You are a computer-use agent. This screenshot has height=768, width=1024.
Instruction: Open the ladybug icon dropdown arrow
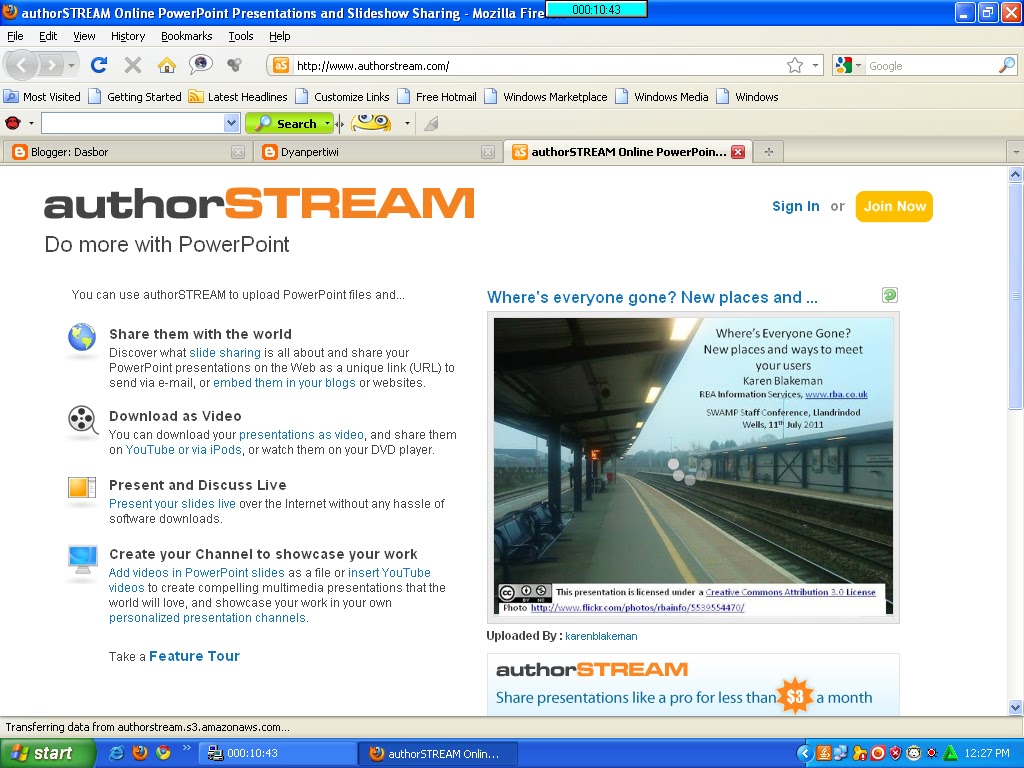(x=31, y=123)
